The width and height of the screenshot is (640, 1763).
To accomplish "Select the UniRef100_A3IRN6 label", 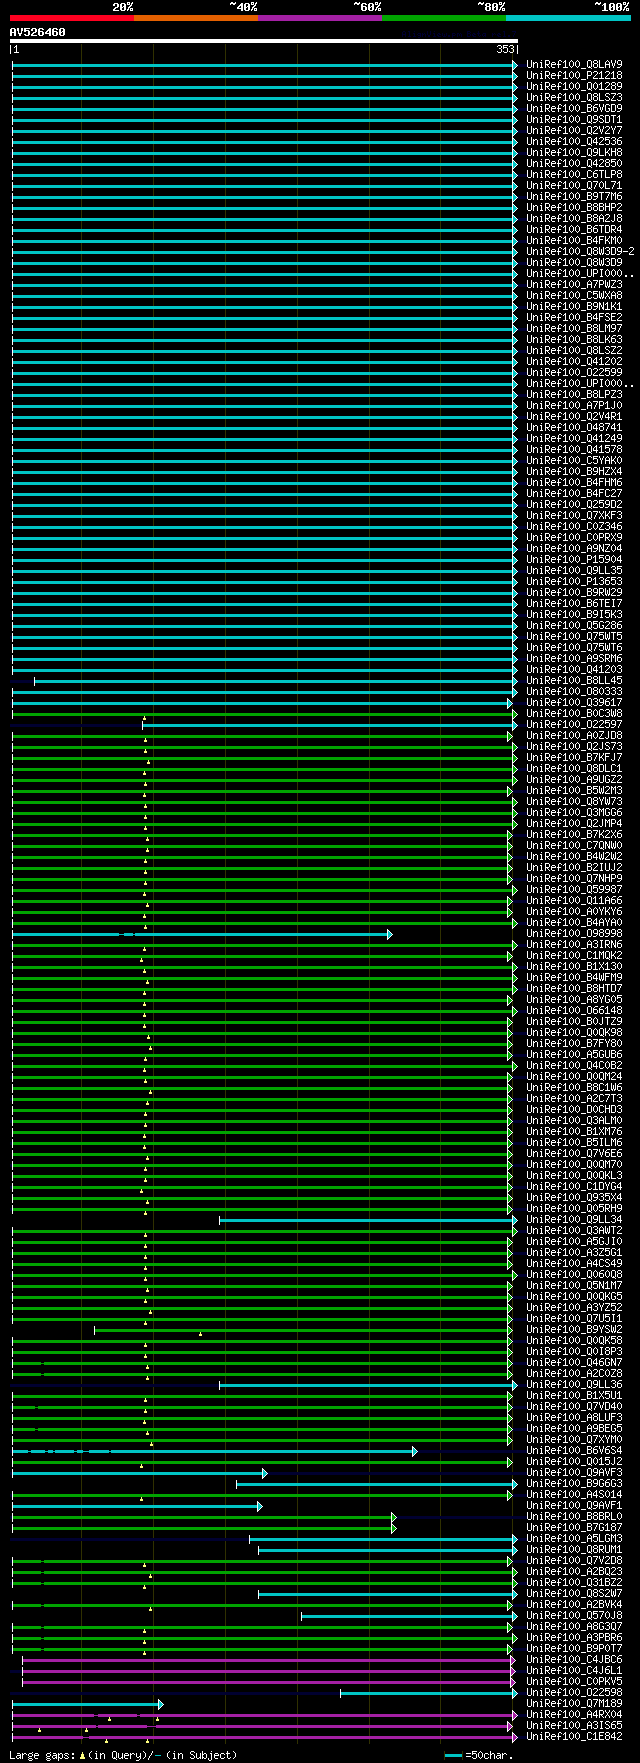I will (x=574, y=944).
